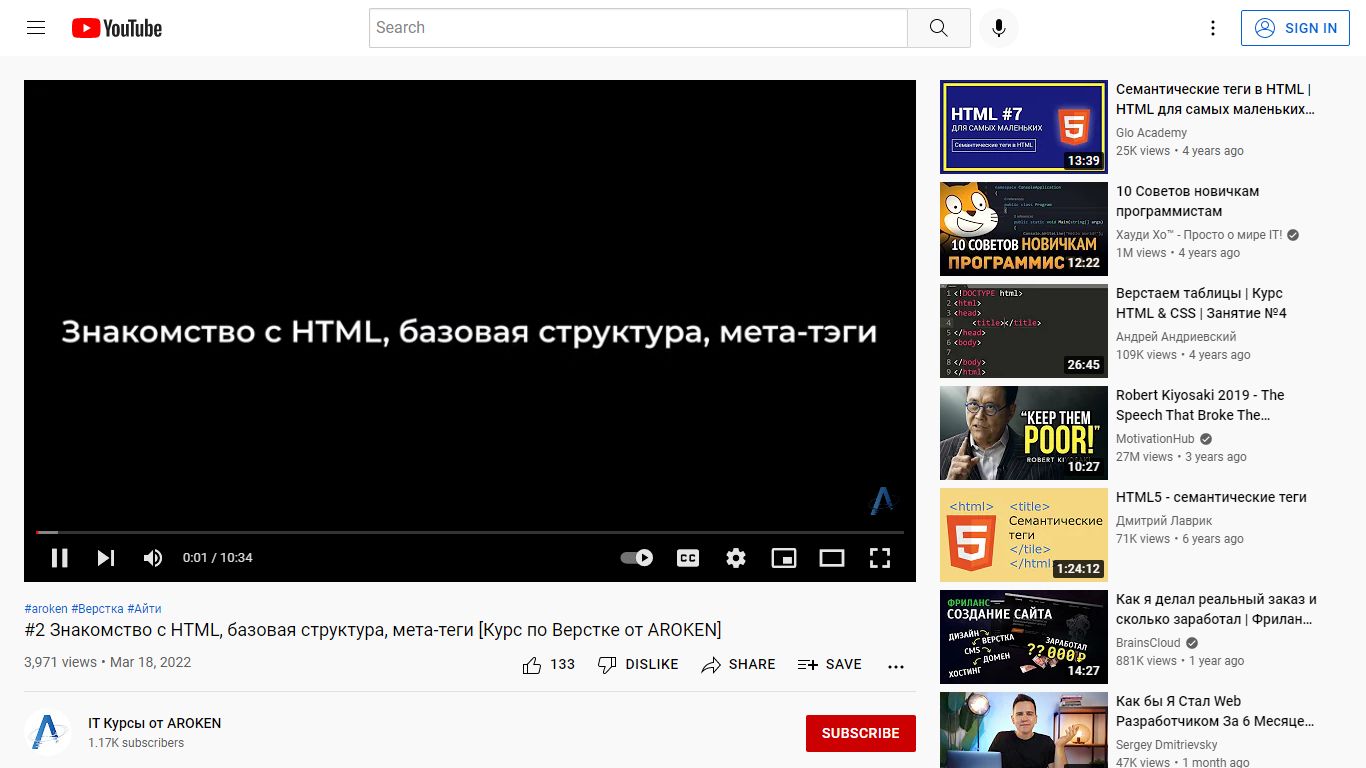Open Sergey Dmitrievsky video thumbnail
Screen dimensions: 1366x768
tap(1024, 730)
